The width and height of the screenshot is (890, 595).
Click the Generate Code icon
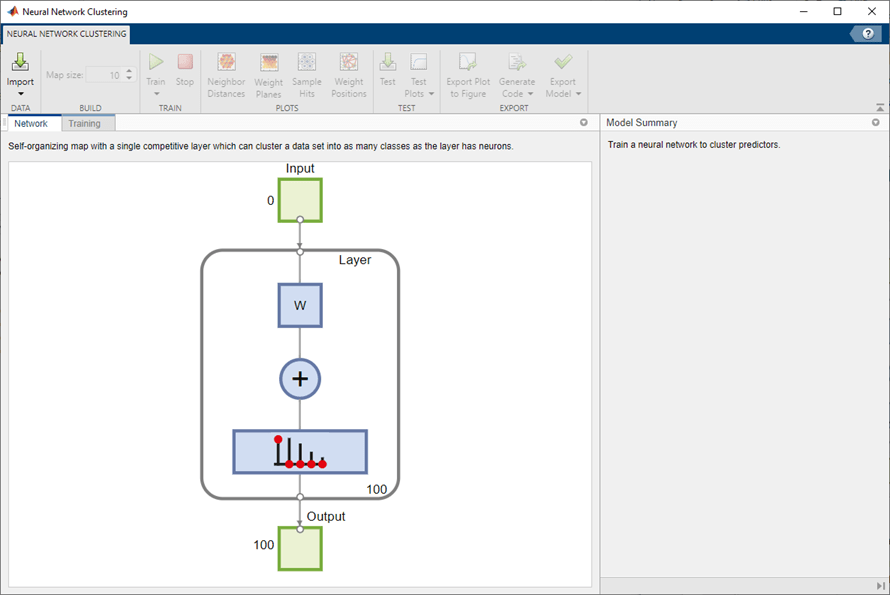[x=517, y=62]
